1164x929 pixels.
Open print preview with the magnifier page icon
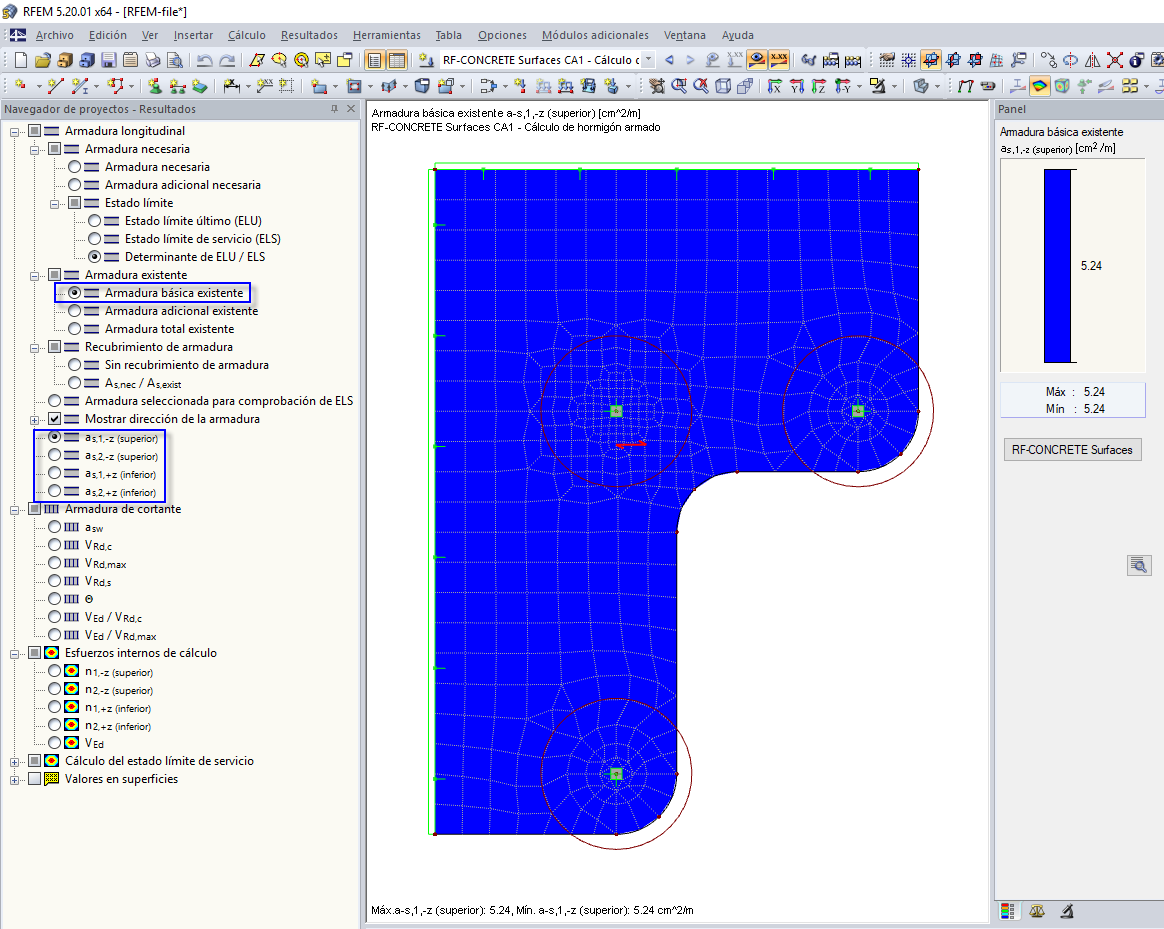click(174, 60)
